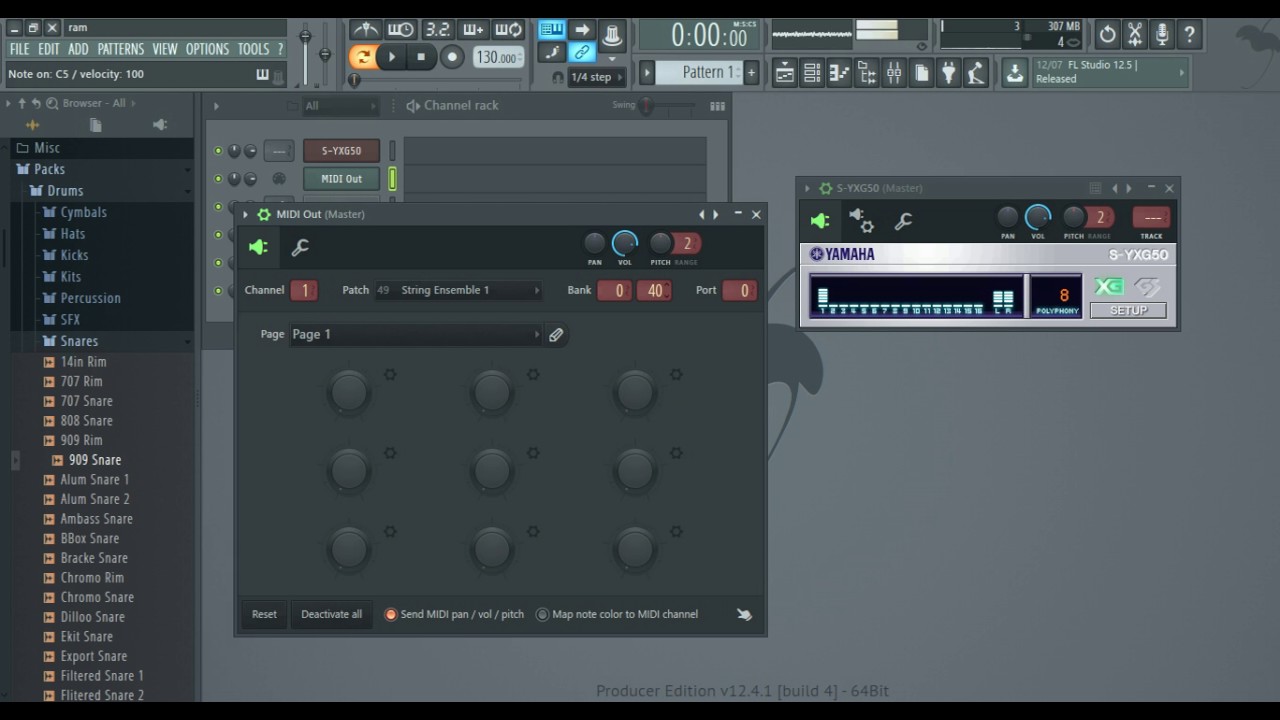The image size is (1280, 720).
Task: Click the scissors audio editor icon
Action: click(1134, 35)
